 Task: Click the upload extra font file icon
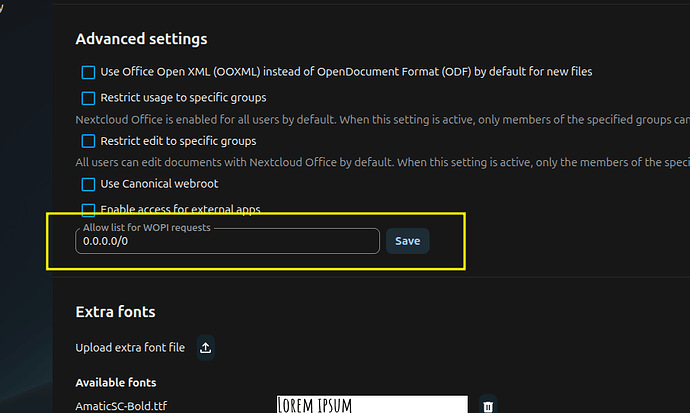[206, 347]
